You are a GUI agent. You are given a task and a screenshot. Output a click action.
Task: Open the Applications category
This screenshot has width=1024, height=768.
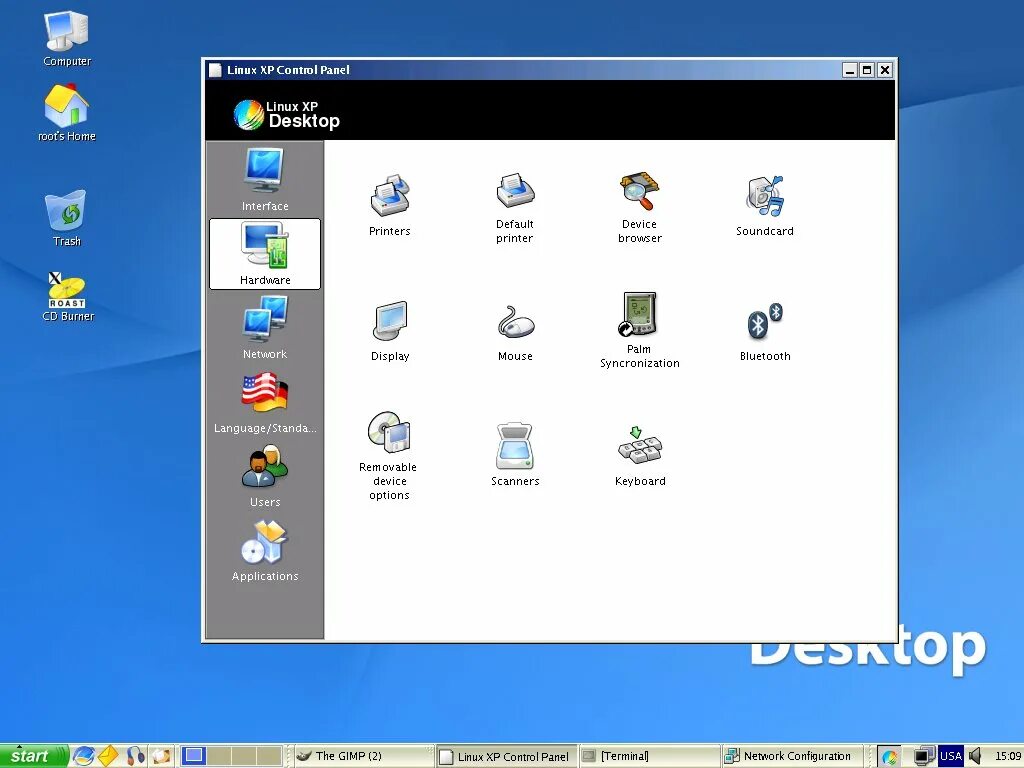(x=264, y=550)
